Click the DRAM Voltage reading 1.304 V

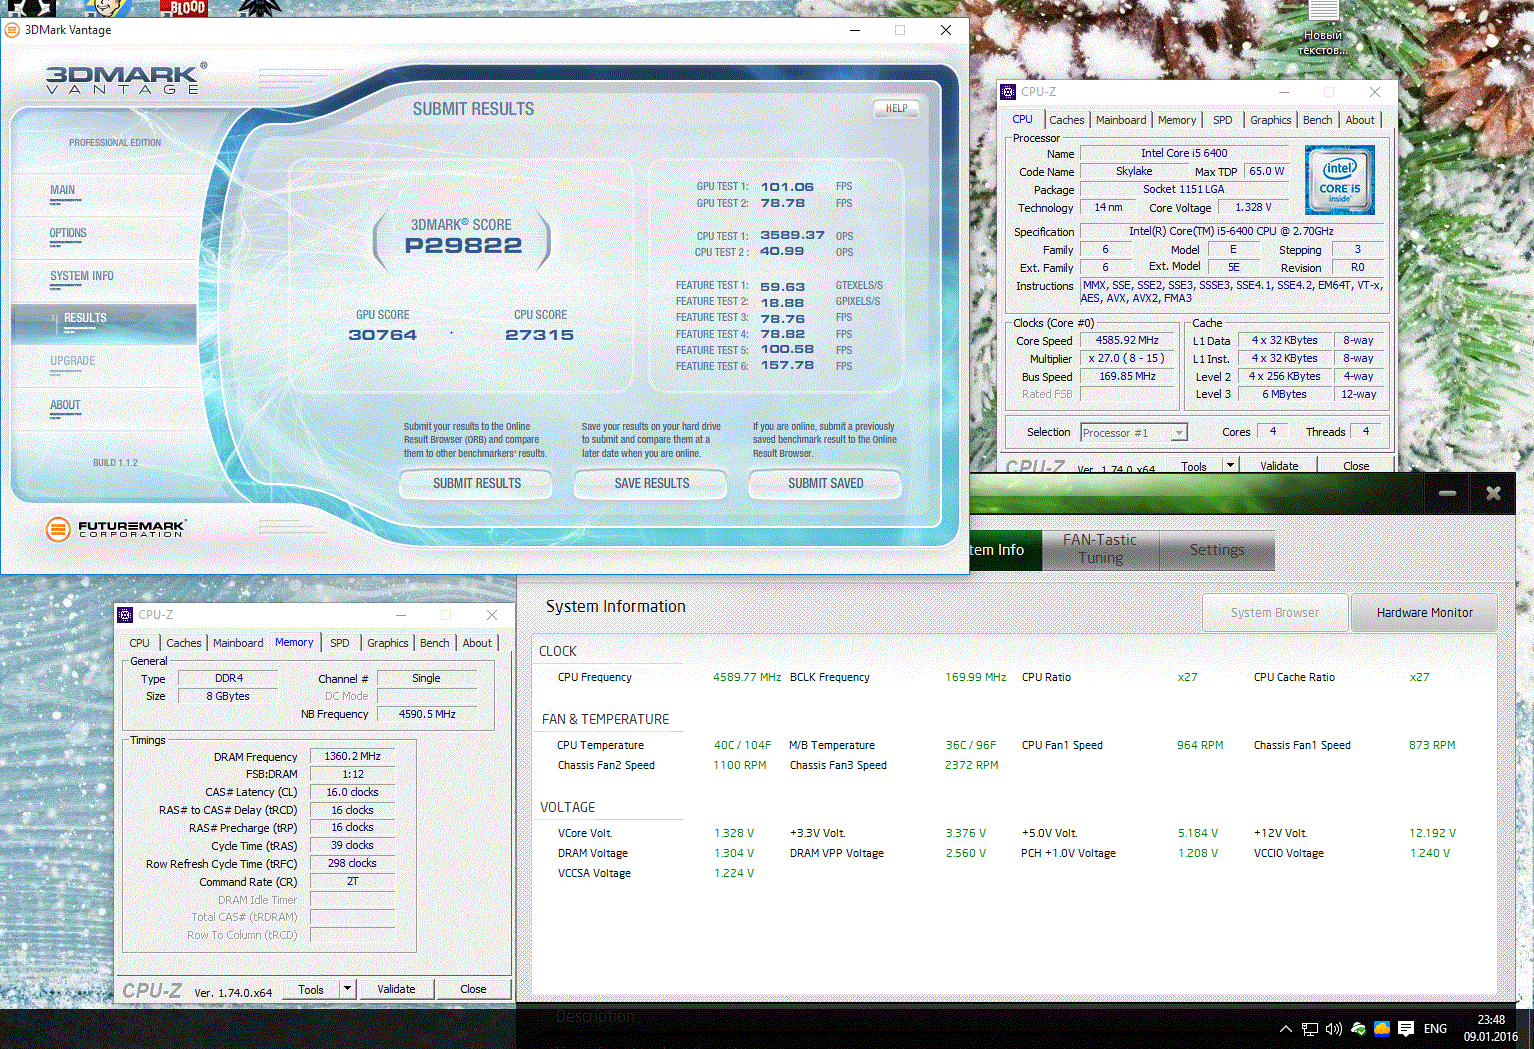coord(734,853)
